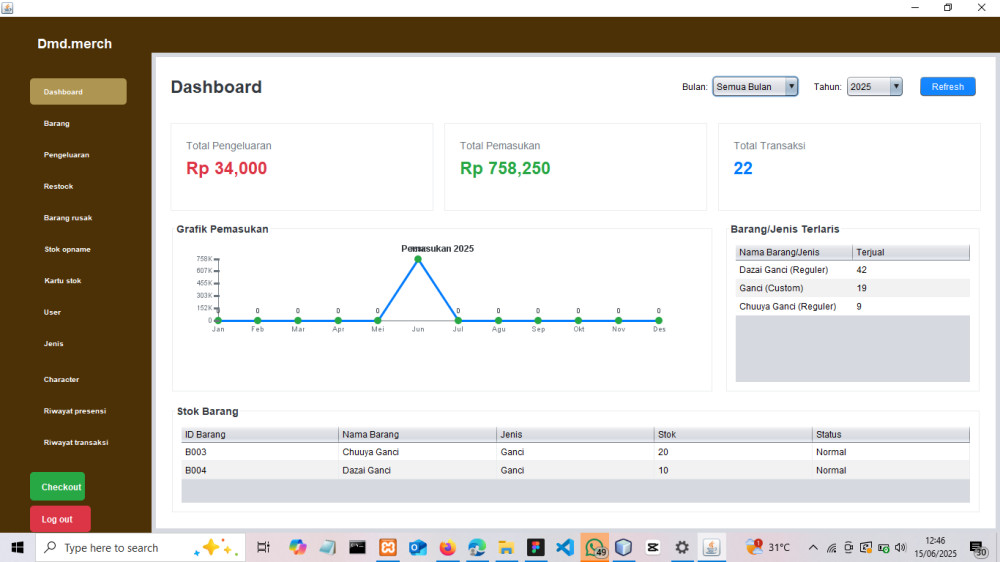Open the Stok opname page
Viewport: 1000px width, 562px height.
[x=67, y=249]
